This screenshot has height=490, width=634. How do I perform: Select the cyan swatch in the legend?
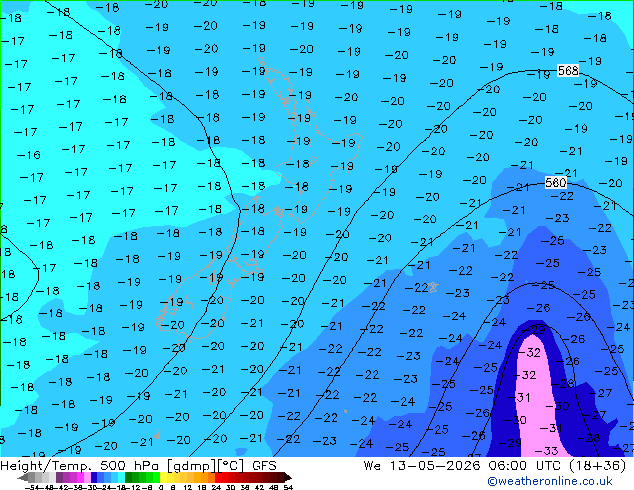click(x=121, y=477)
